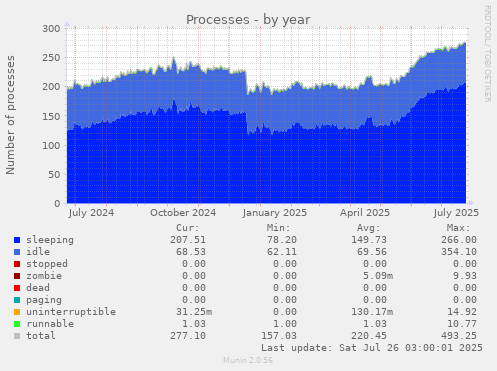Click the 'zombie' legend label
Viewport: 497px width, 371px height.
[x=44, y=276]
